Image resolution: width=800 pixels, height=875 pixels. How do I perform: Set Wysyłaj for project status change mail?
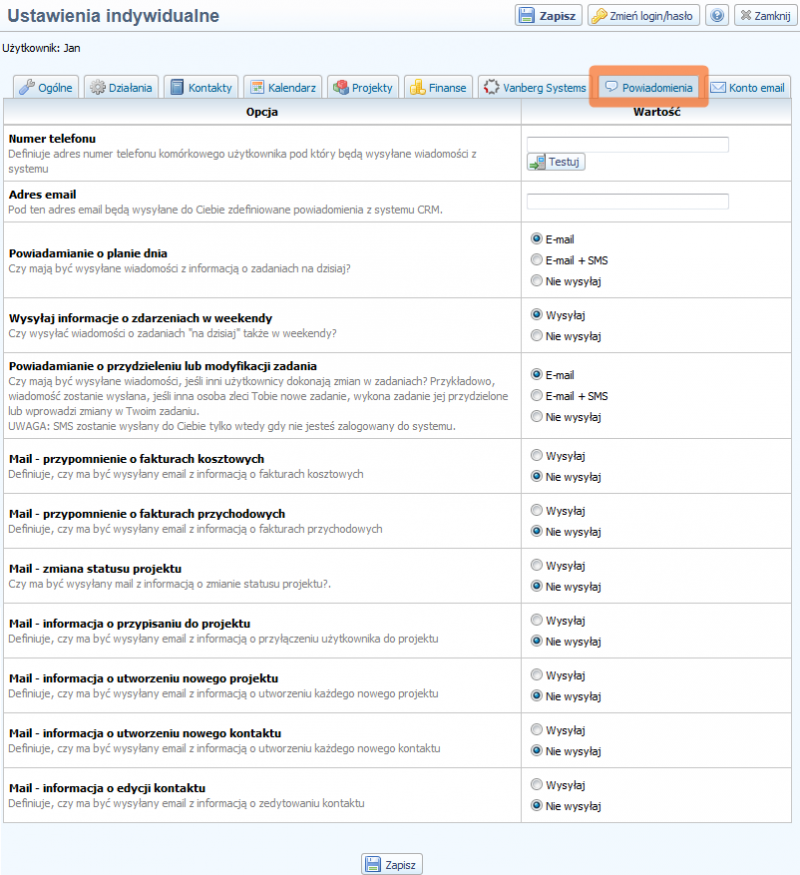(537, 566)
